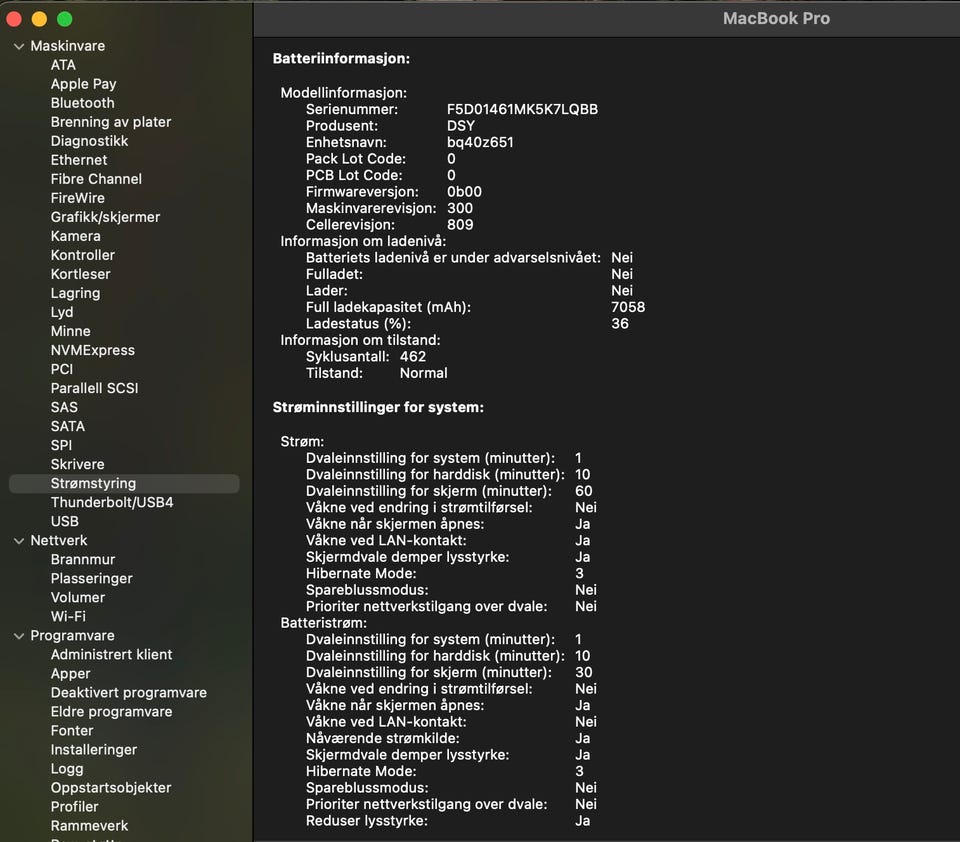
Task: Close the window with red button
Action: [x=14, y=19]
